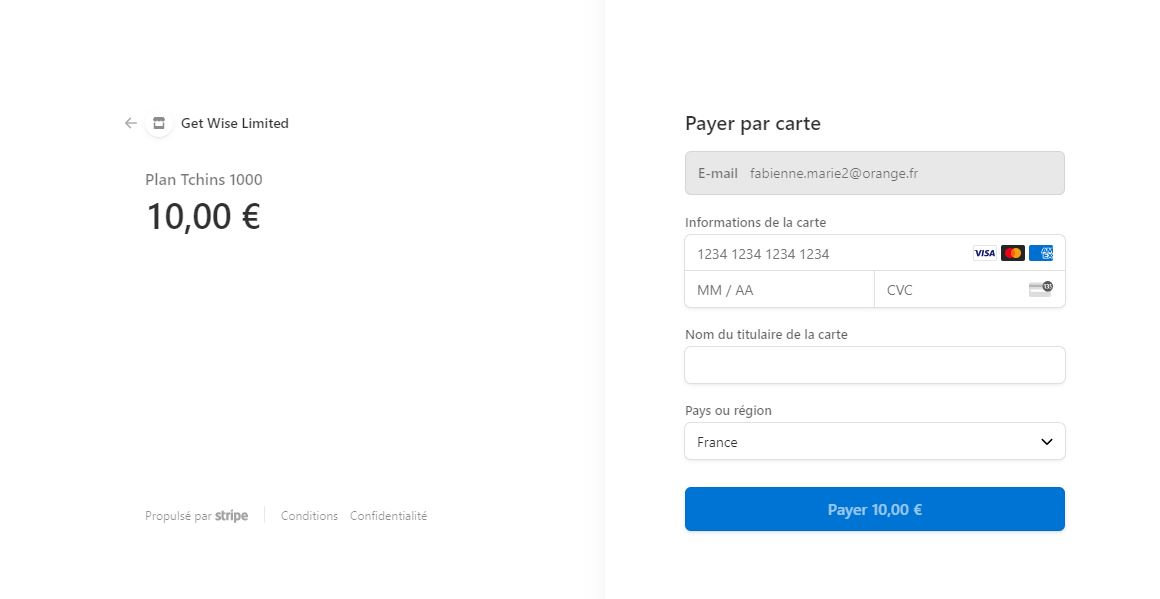Click the American Express logo

point(1040,253)
